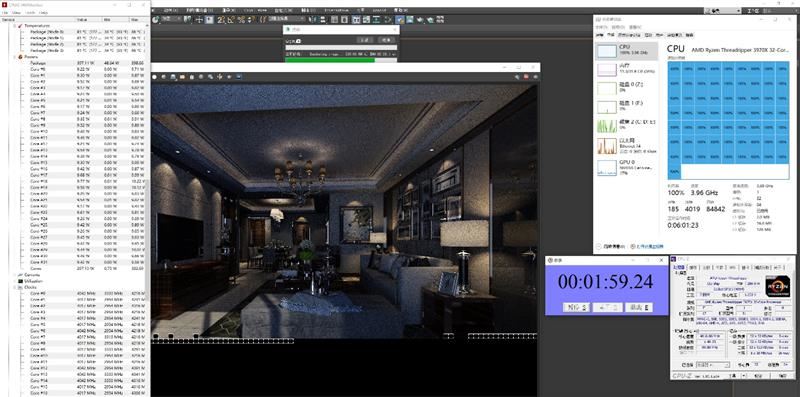Switch to the second tab in CPU-Z
The image size is (800, 397).
click(x=693, y=267)
